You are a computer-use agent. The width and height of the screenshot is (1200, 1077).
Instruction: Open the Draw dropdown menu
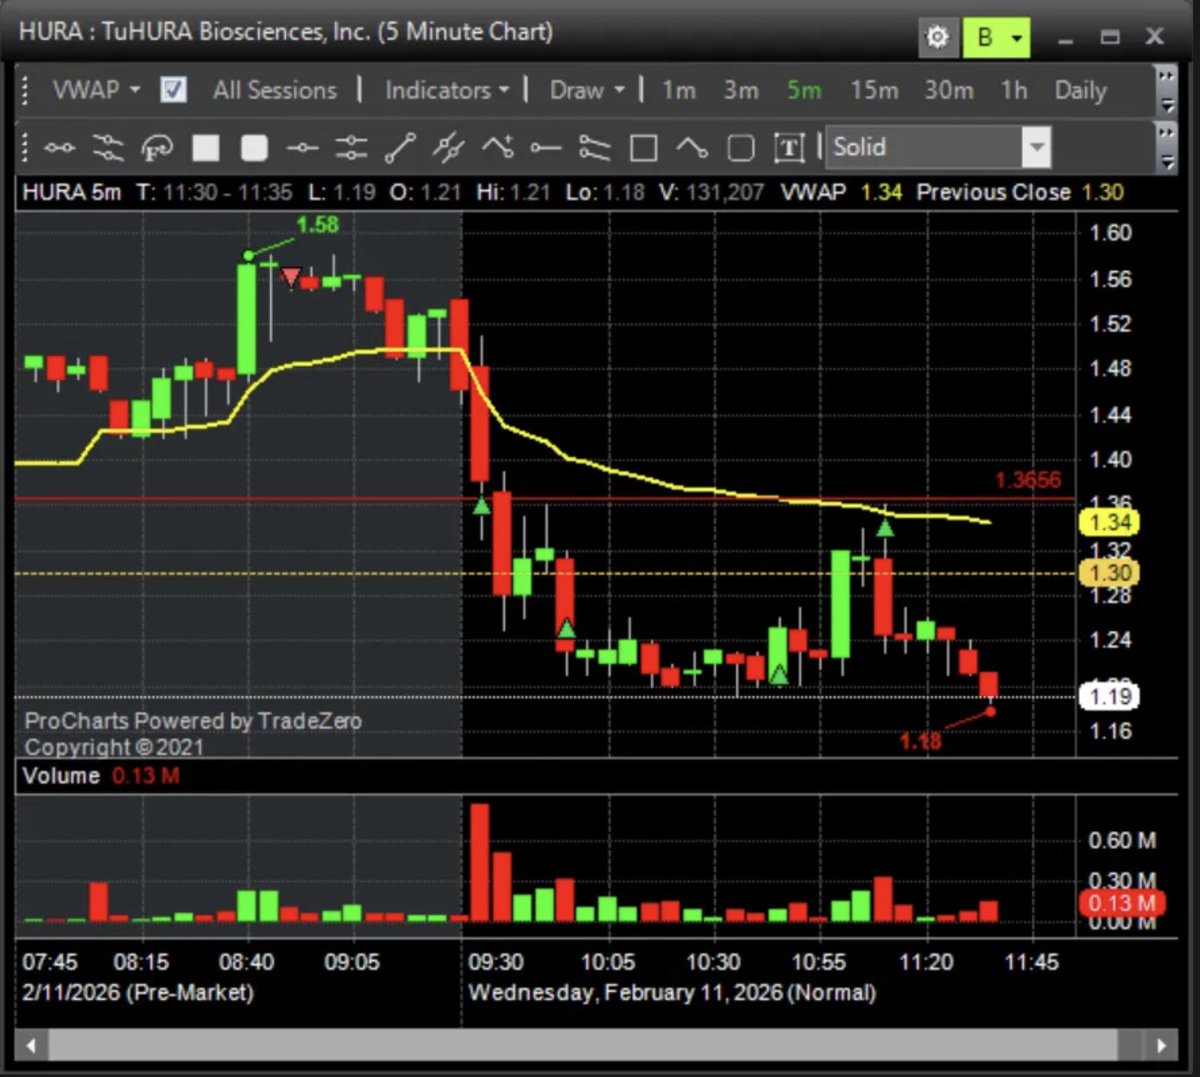pos(587,90)
